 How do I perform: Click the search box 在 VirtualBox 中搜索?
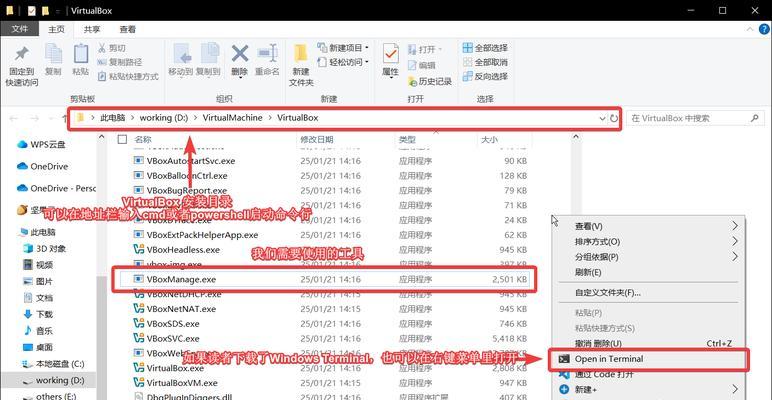pyautogui.click(x=694, y=118)
